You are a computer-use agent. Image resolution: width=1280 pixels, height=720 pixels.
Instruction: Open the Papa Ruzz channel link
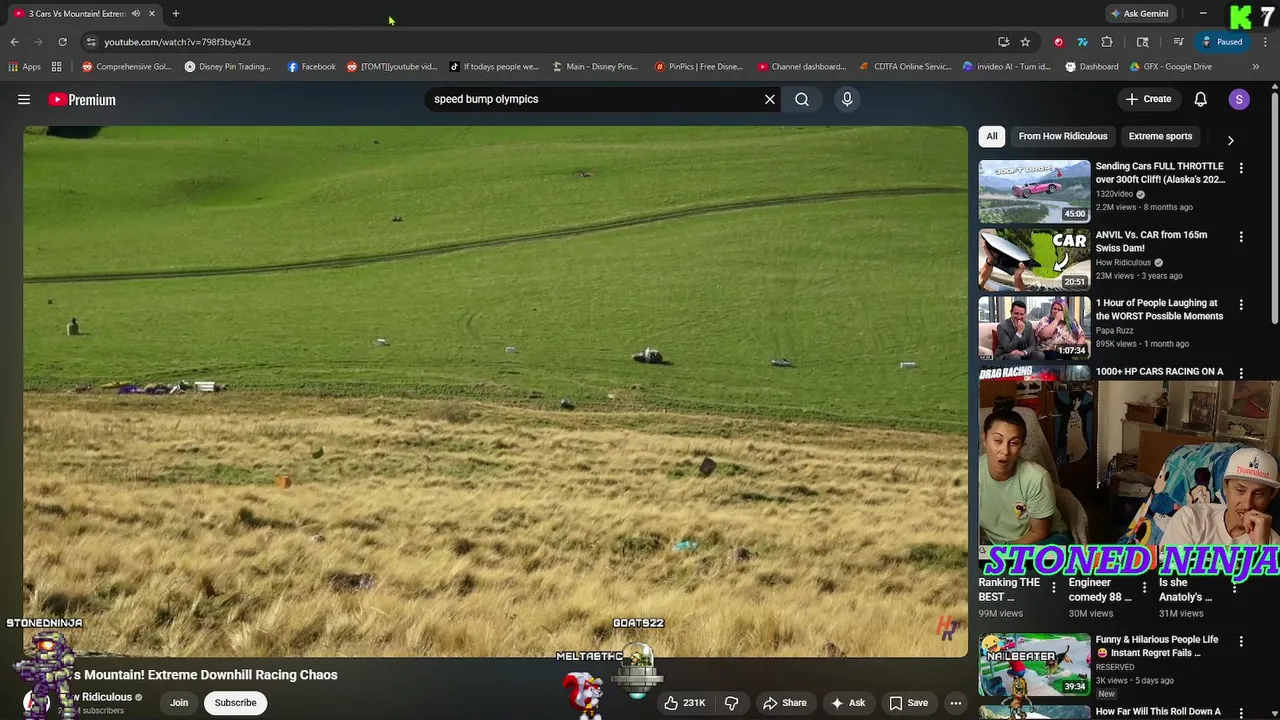(1115, 330)
